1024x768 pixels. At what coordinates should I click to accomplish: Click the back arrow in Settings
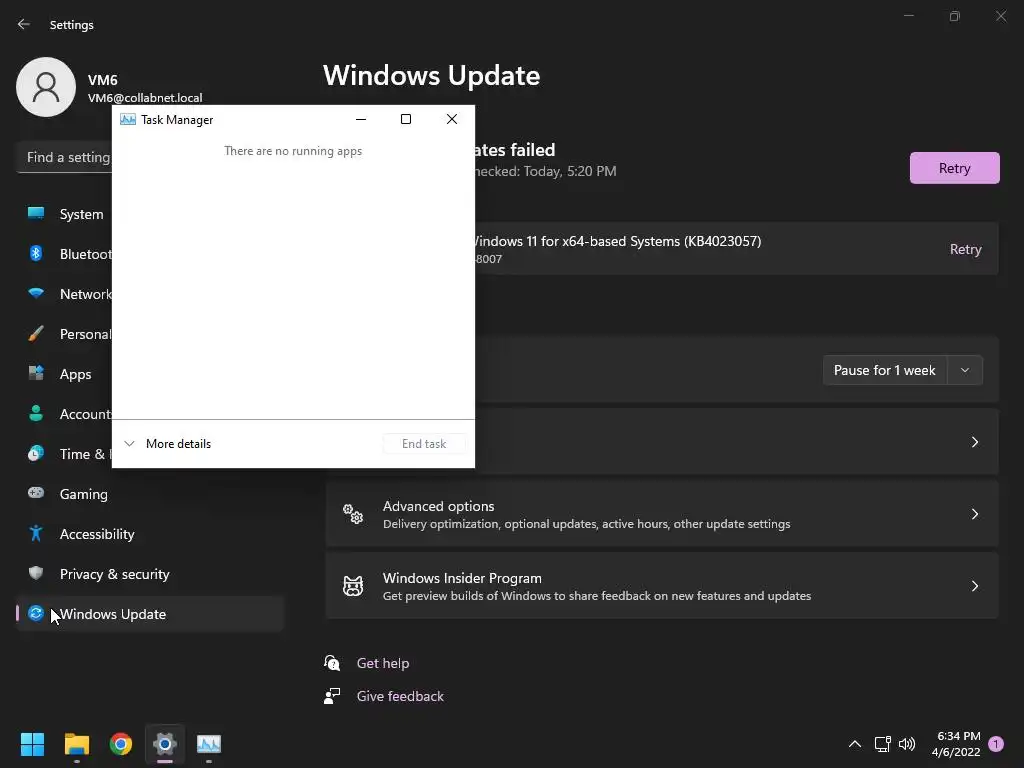tap(24, 24)
